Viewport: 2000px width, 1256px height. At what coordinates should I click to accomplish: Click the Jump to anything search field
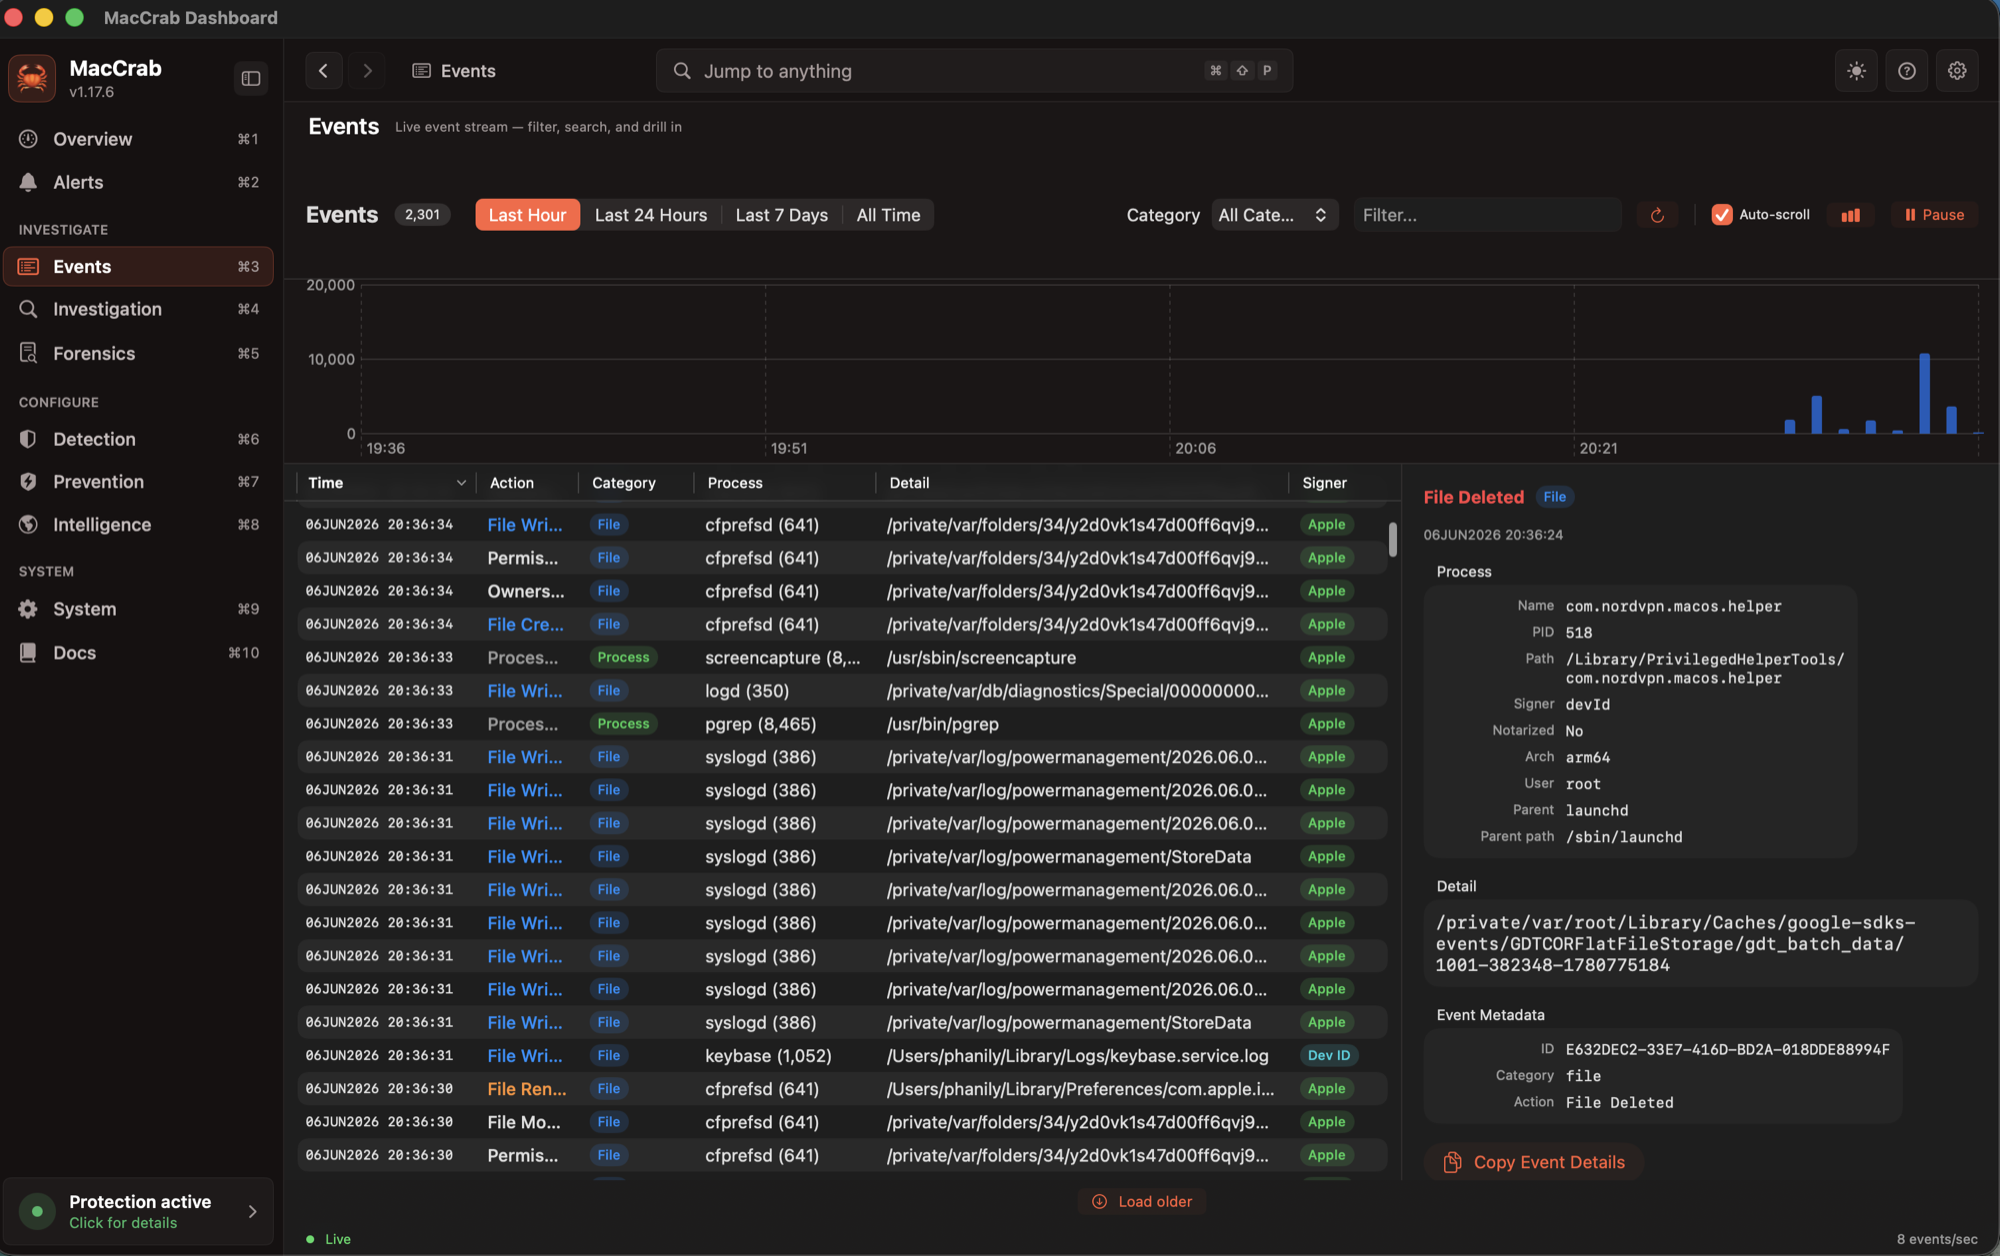tap(974, 71)
